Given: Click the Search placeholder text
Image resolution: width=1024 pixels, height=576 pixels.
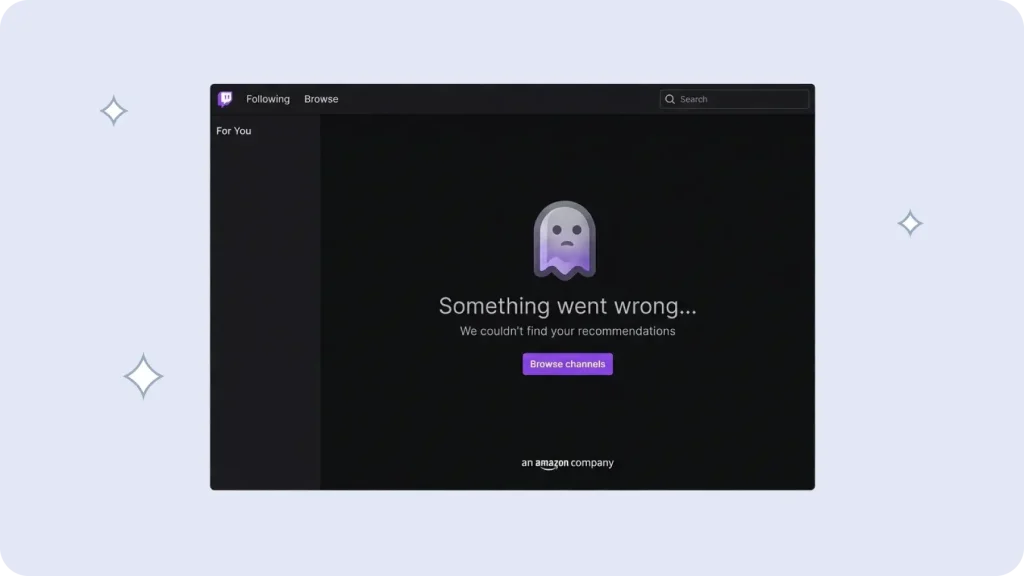Looking at the screenshot, I should pos(693,99).
